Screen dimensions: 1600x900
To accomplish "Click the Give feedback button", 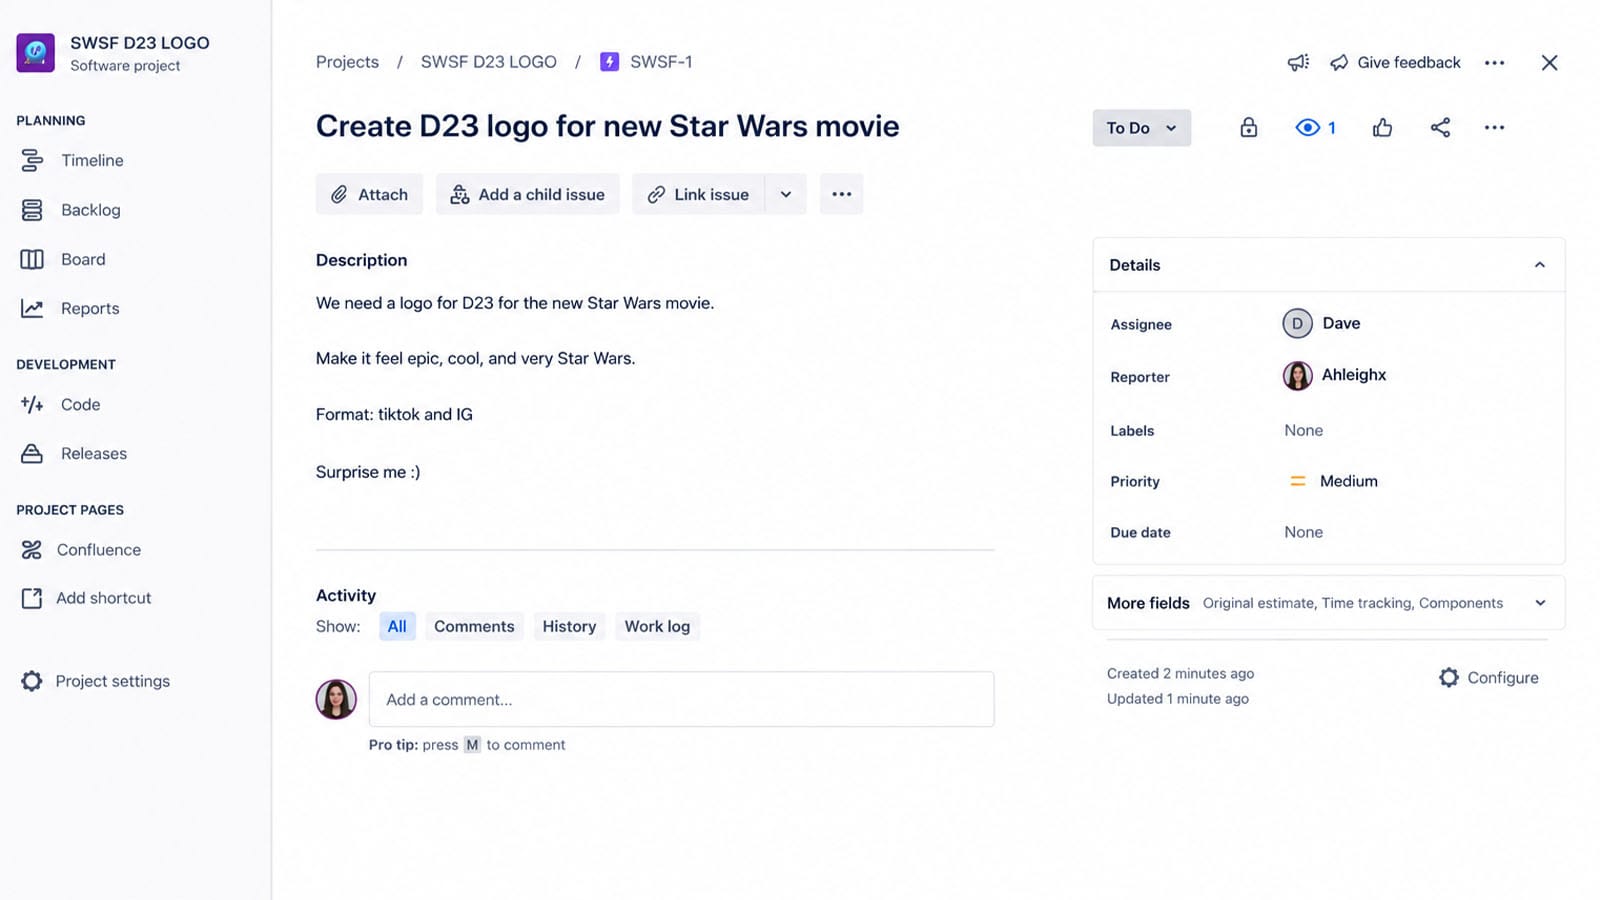I will click(1395, 63).
